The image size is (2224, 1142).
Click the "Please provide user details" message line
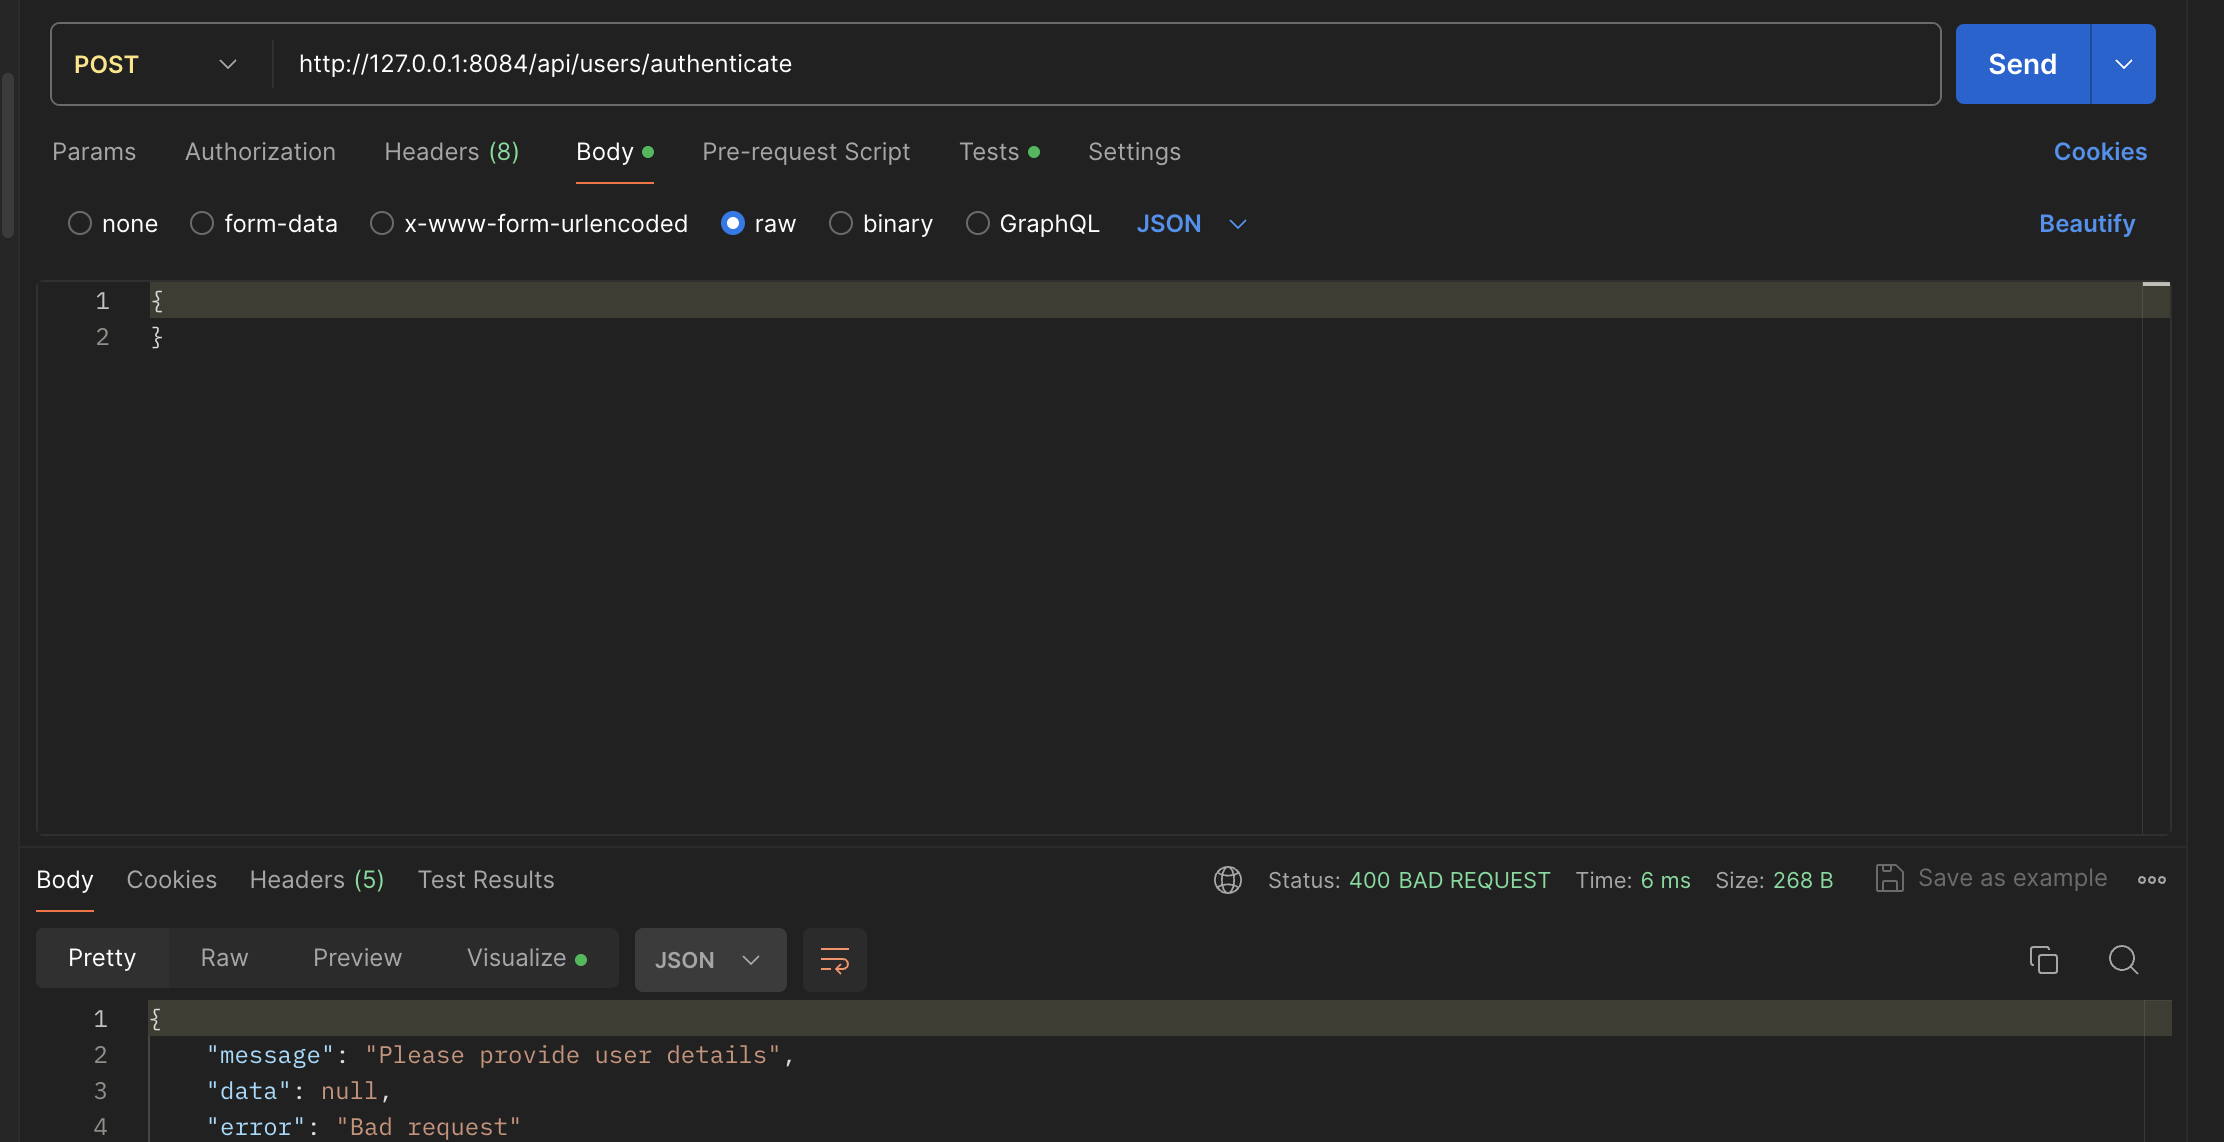point(500,1055)
